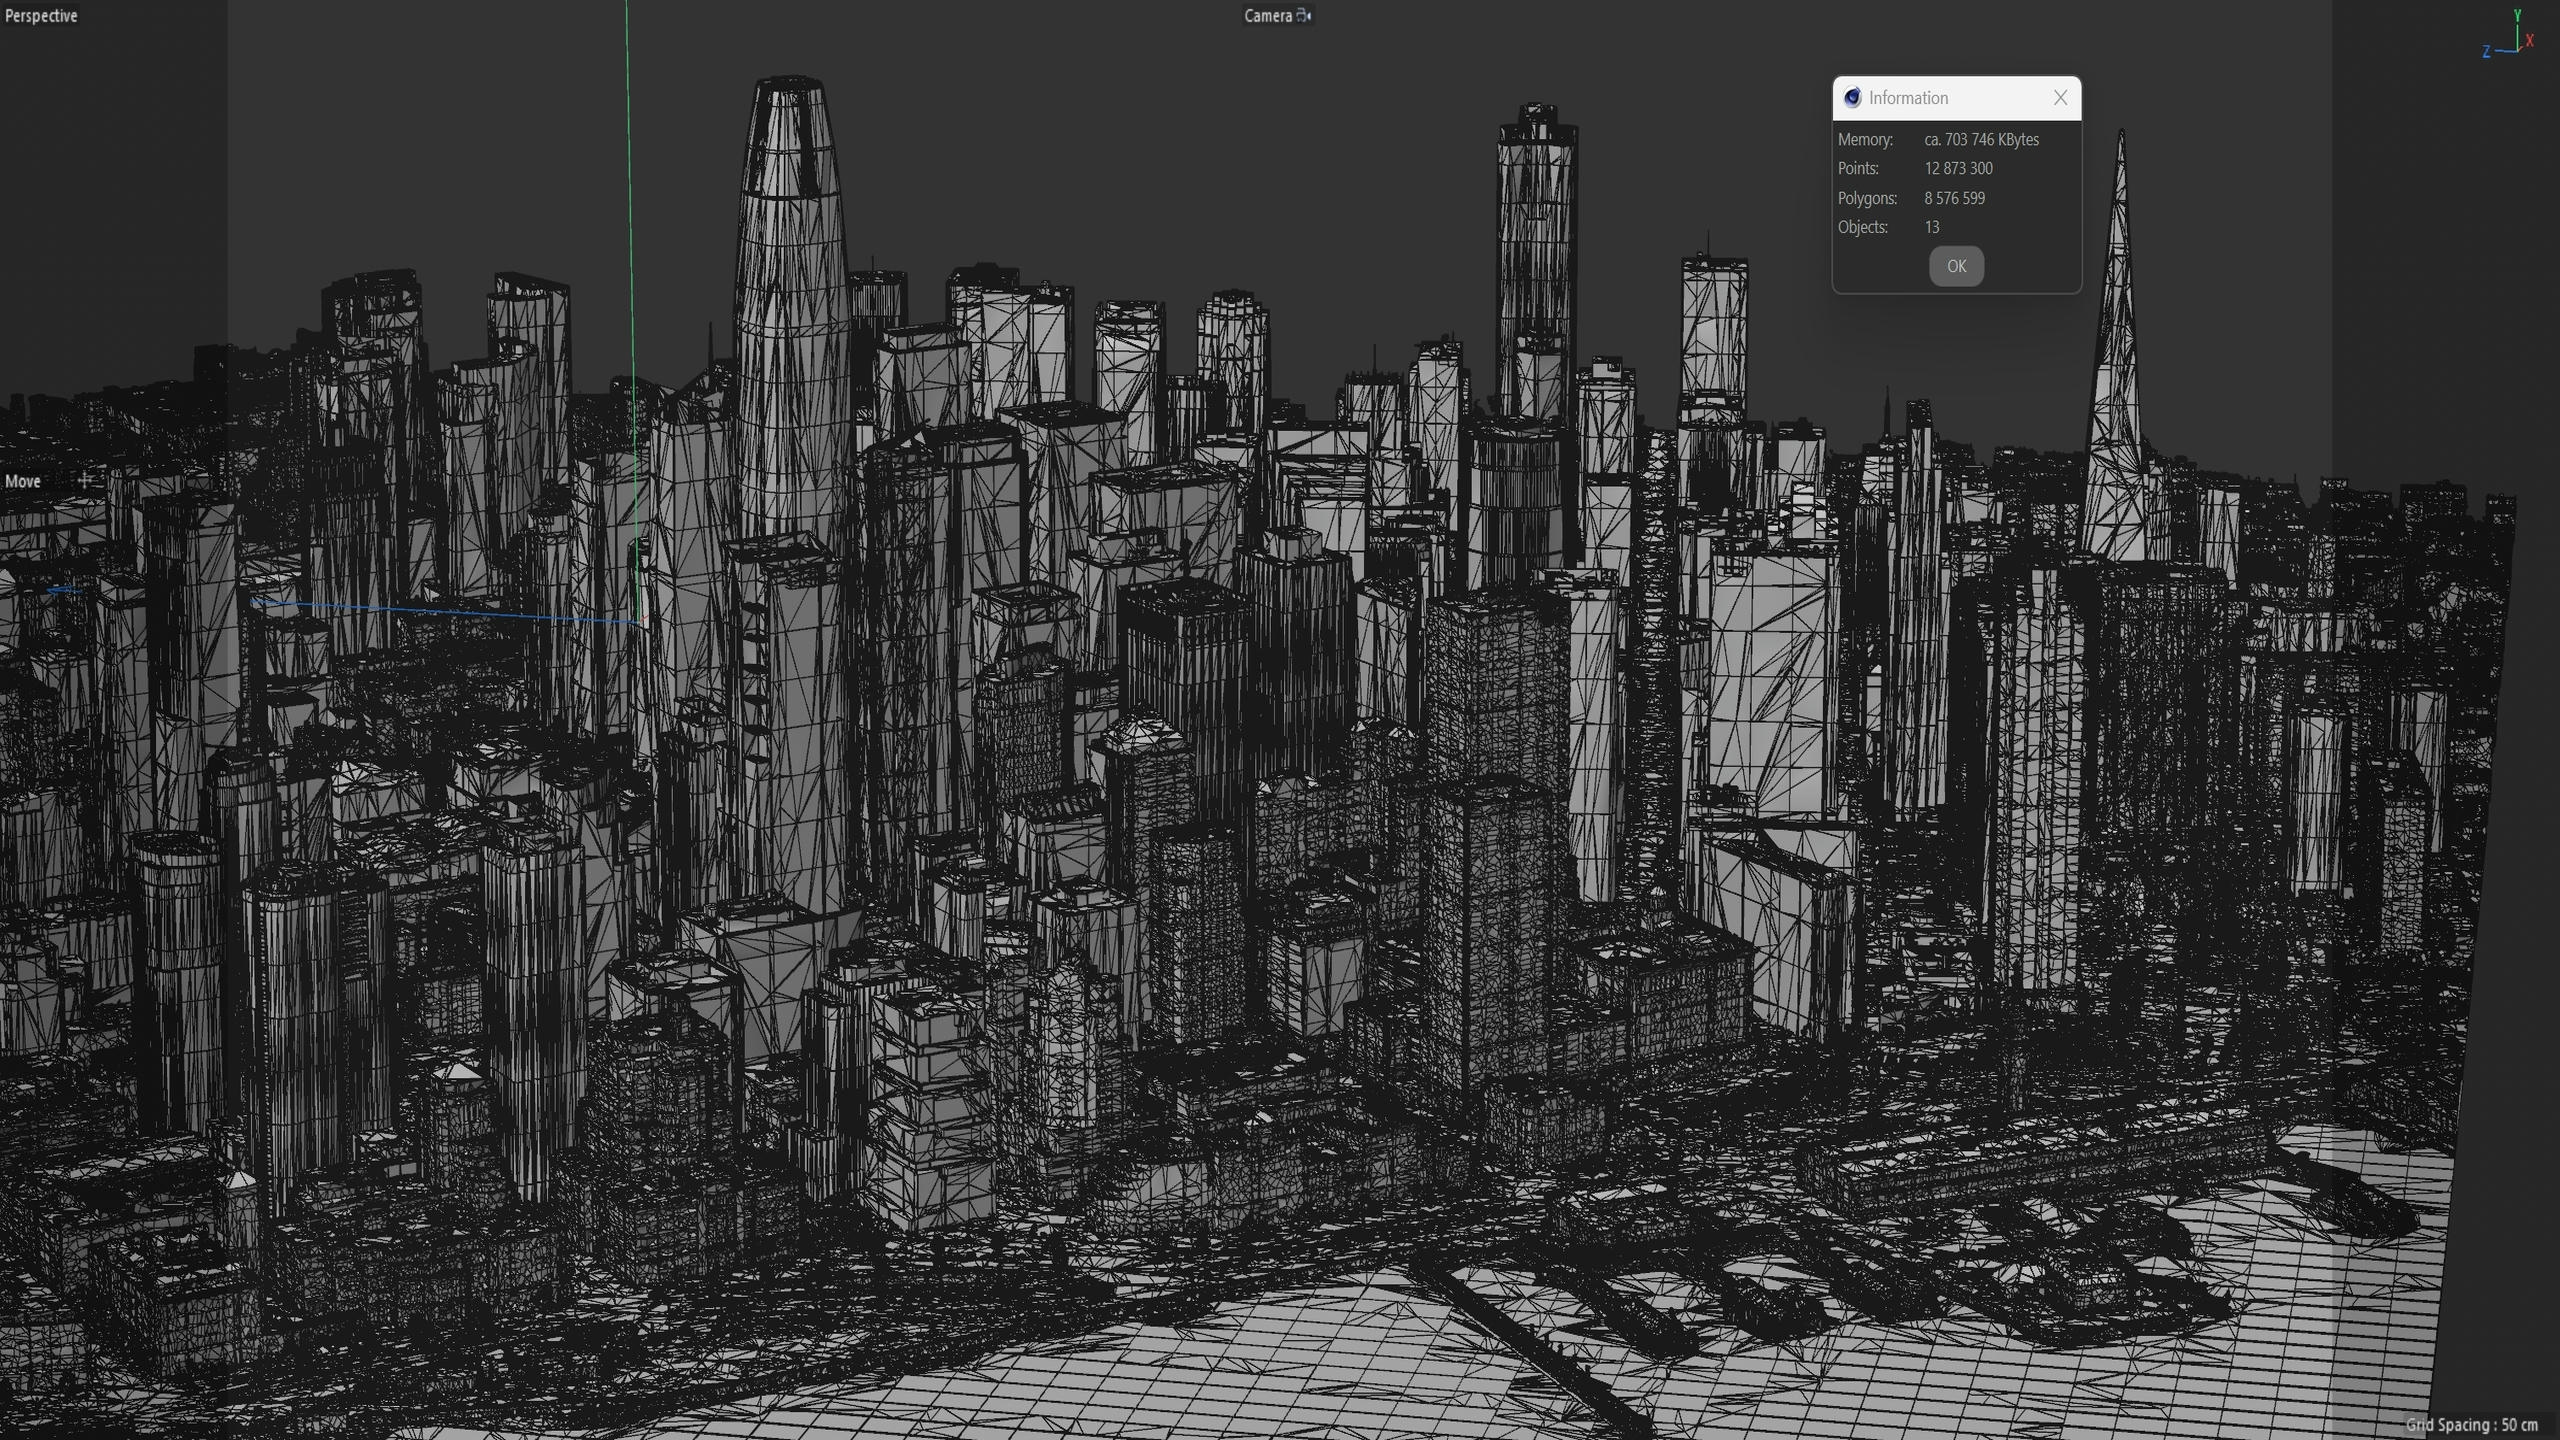Click the Cinema 4D logo in Information dialog
2560x1440 pixels.
point(1852,97)
